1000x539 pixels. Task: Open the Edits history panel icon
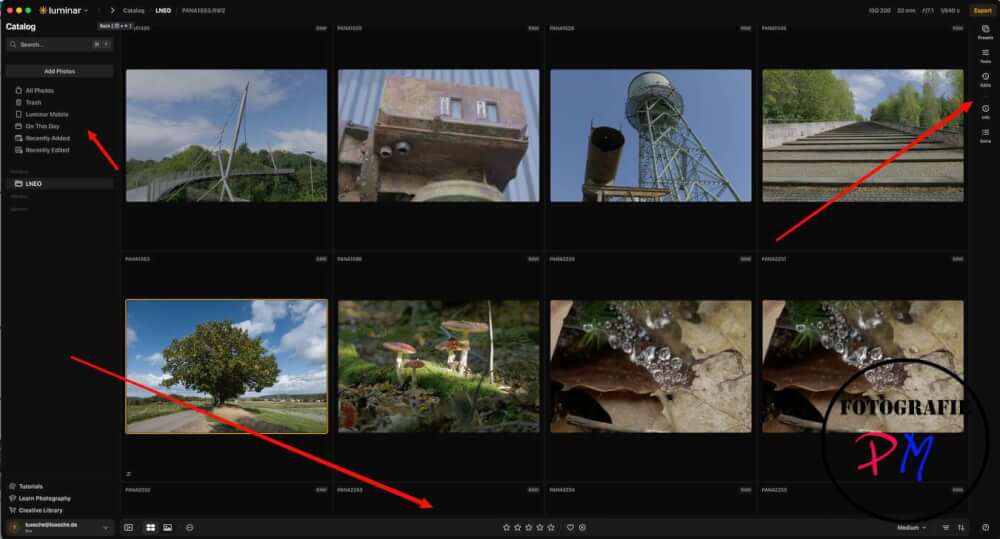[x=985, y=80]
